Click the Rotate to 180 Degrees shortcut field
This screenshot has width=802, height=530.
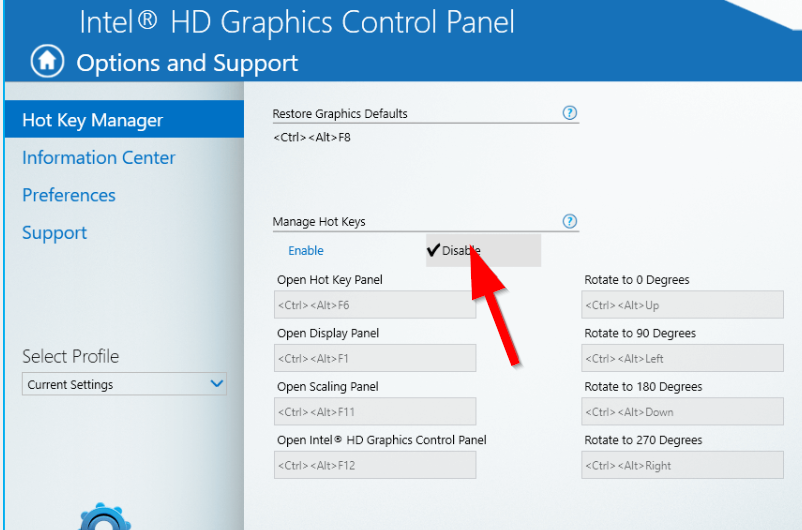tap(682, 411)
